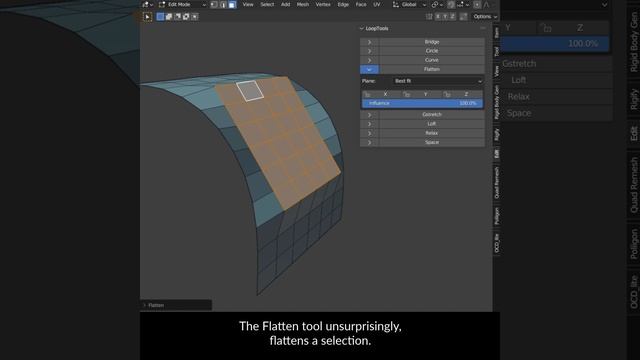Open the Edge menu
Viewport: 640px width, 360px height.
343,4
